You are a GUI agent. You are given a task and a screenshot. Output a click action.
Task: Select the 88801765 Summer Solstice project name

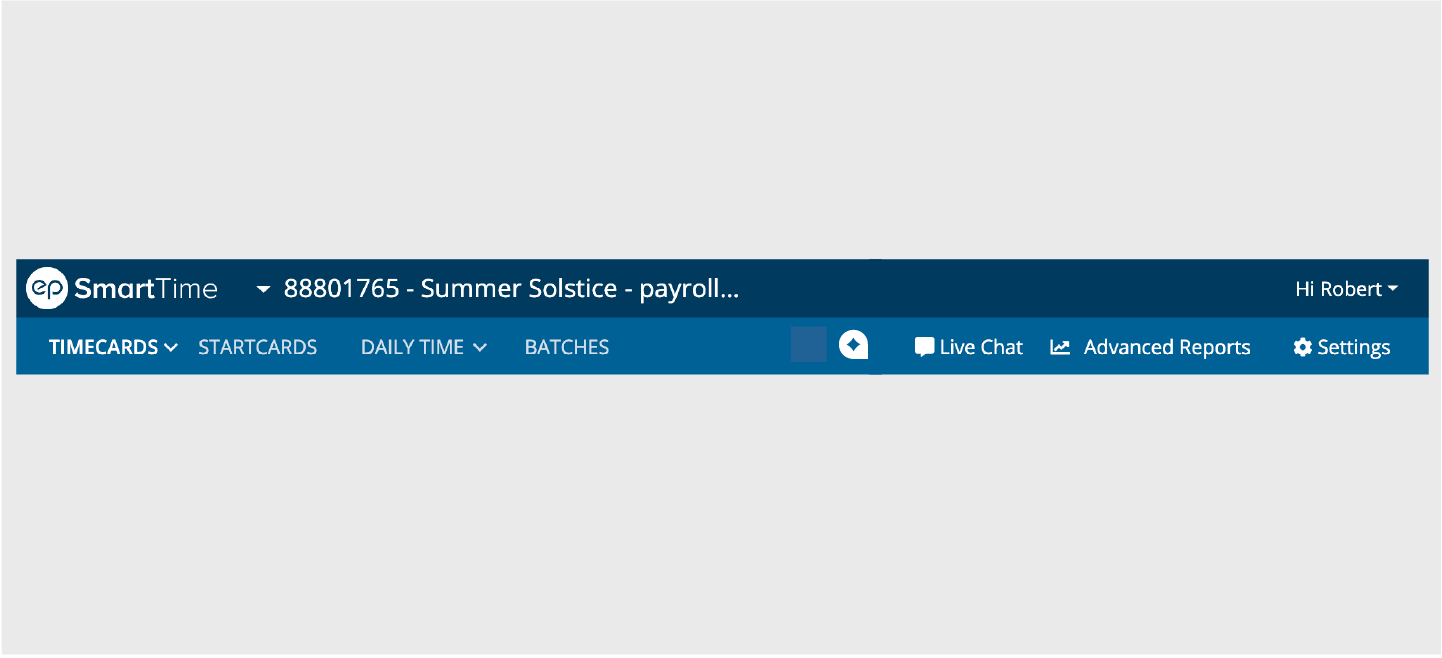[x=511, y=289]
